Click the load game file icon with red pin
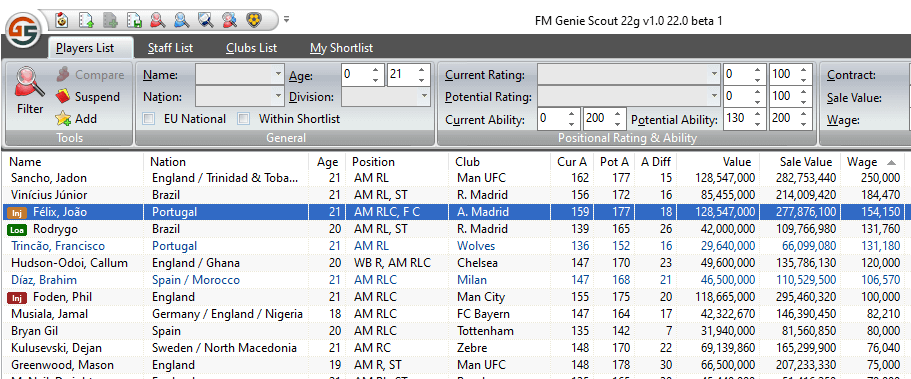The width and height of the screenshot is (911, 379). (62, 20)
